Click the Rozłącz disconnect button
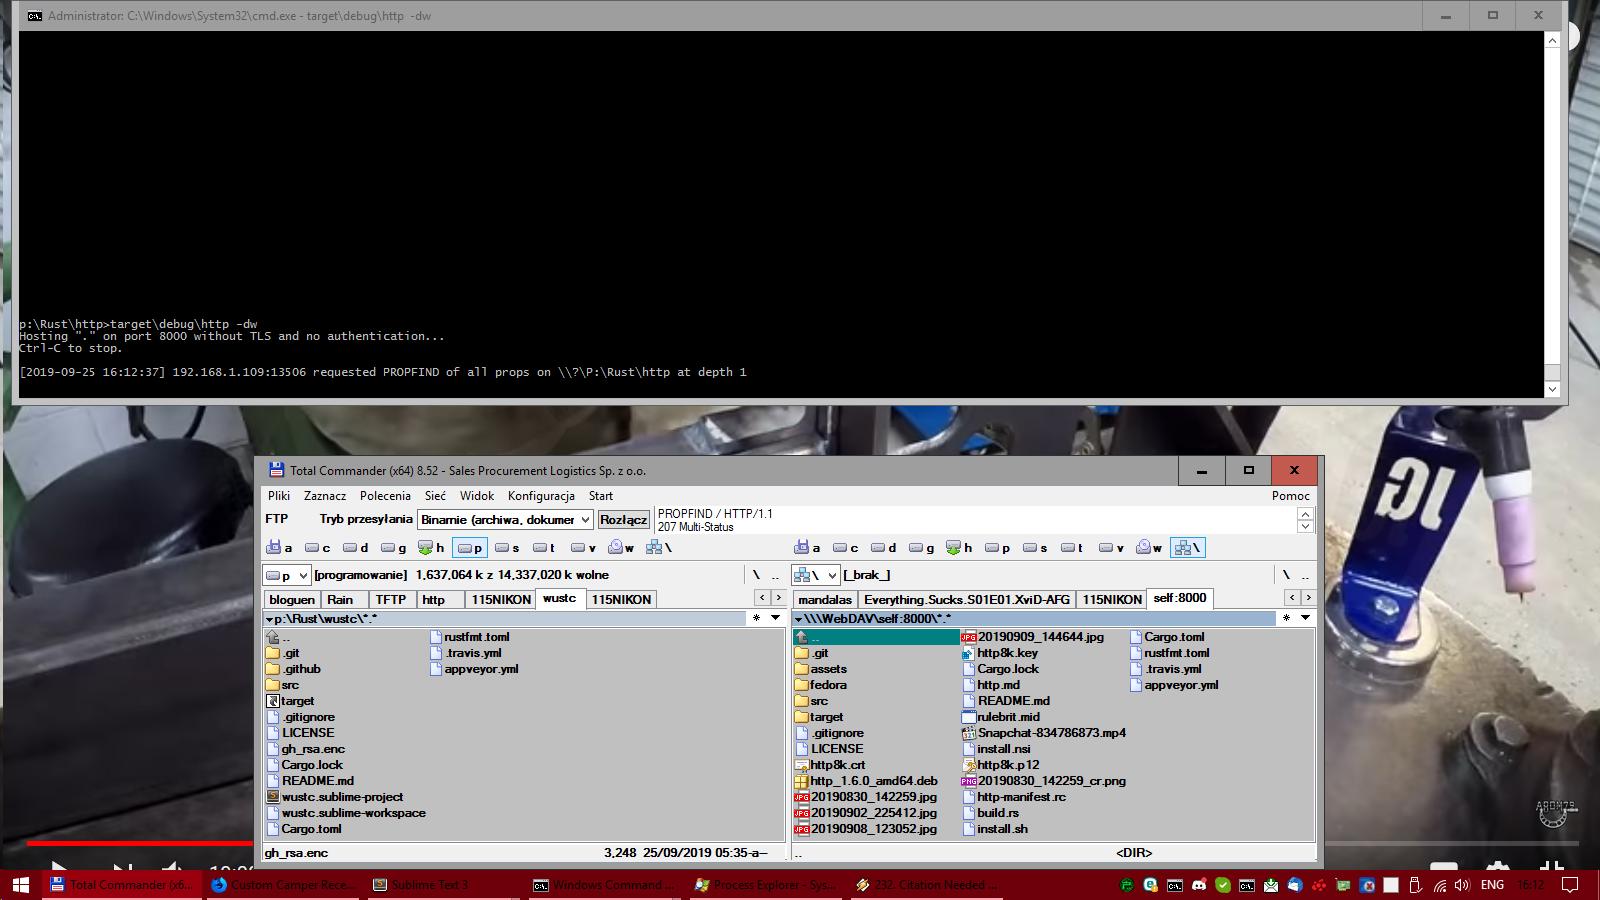Screen dimensions: 1600x900 click(x=623, y=520)
